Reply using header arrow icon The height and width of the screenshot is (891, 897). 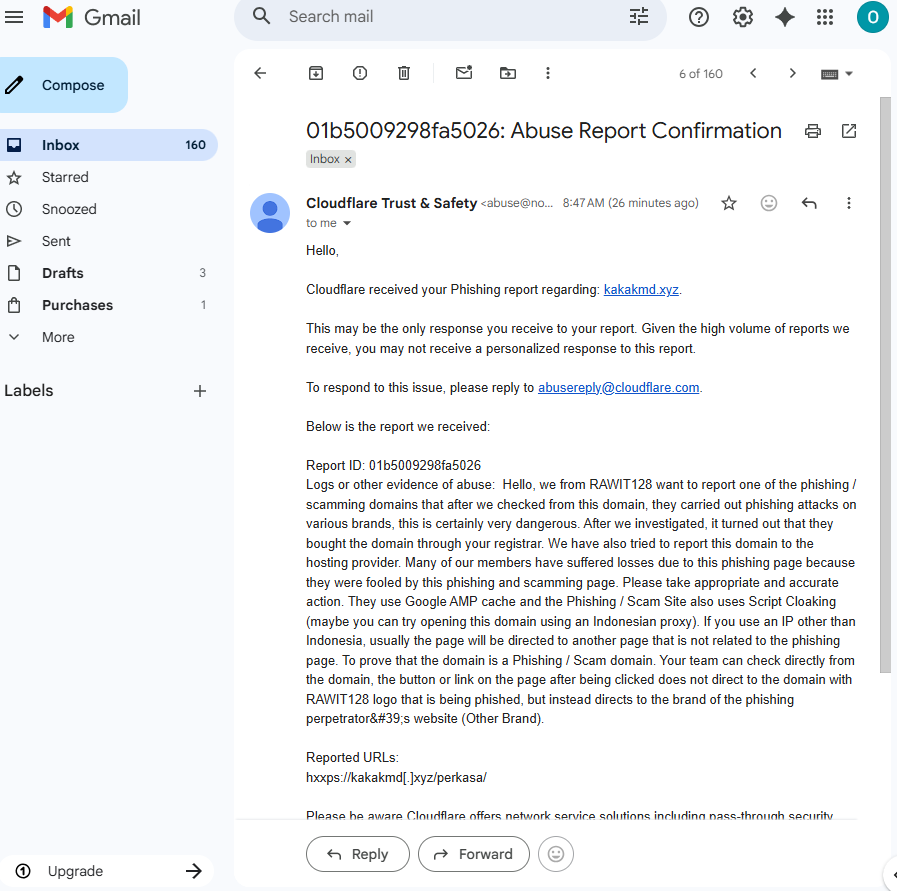click(809, 203)
